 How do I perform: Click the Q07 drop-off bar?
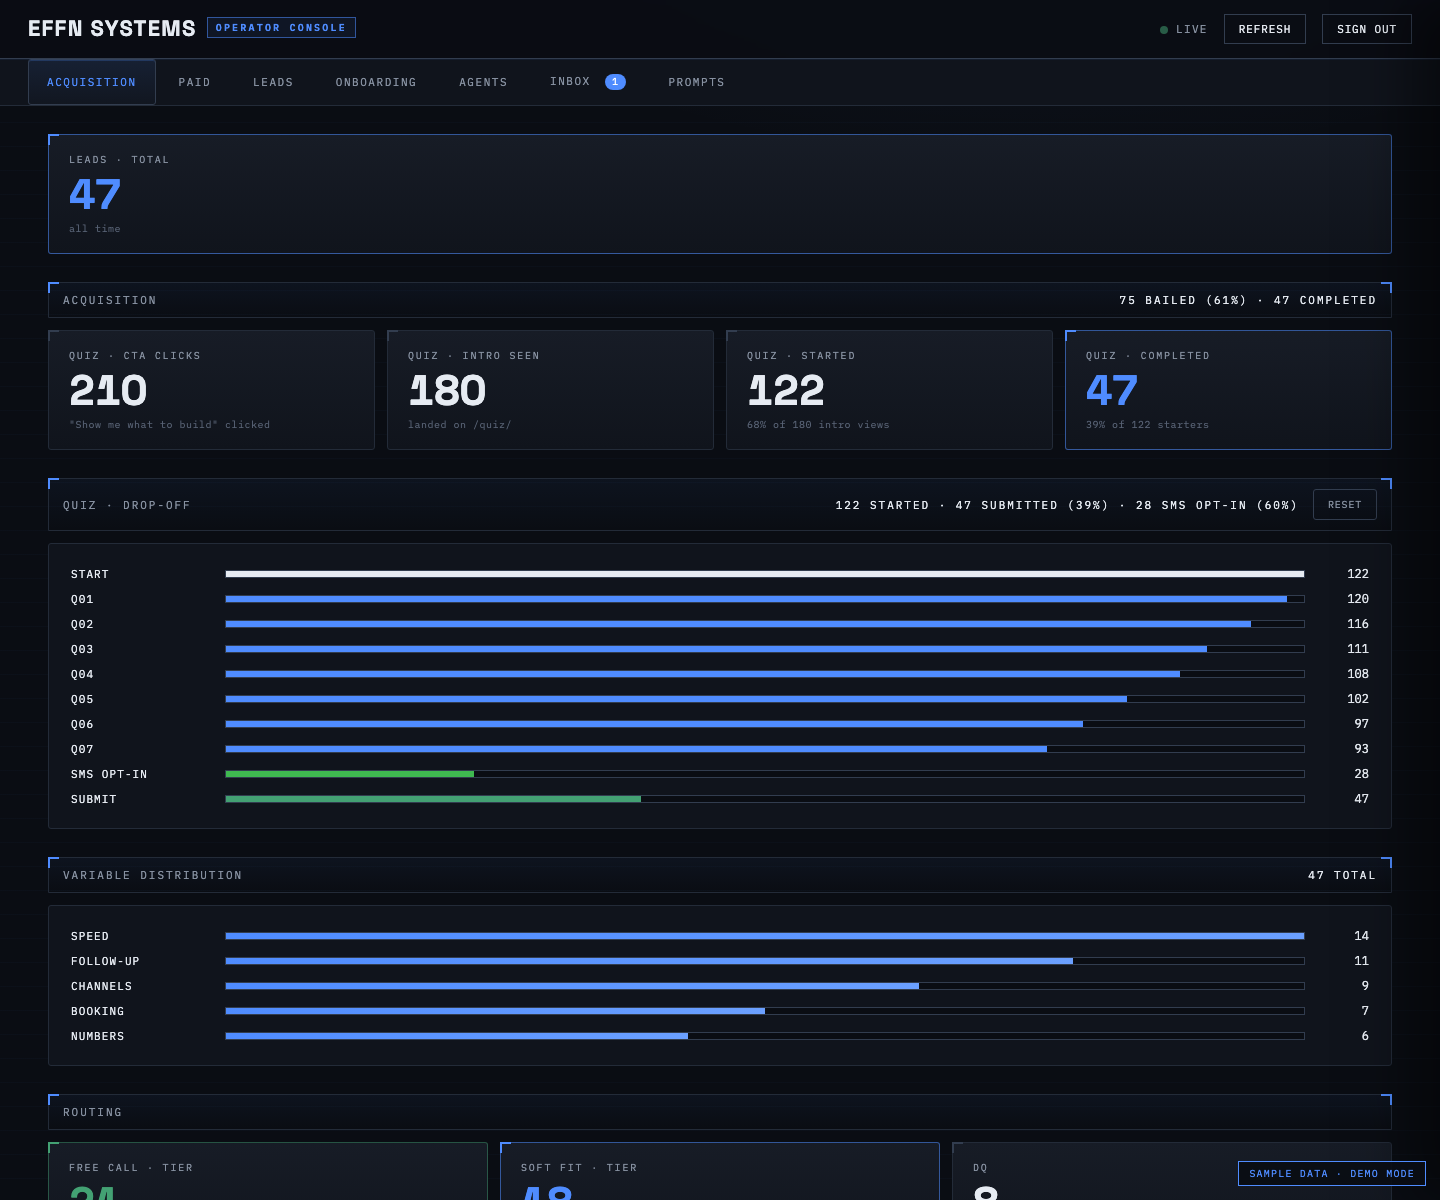tap(765, 749)
